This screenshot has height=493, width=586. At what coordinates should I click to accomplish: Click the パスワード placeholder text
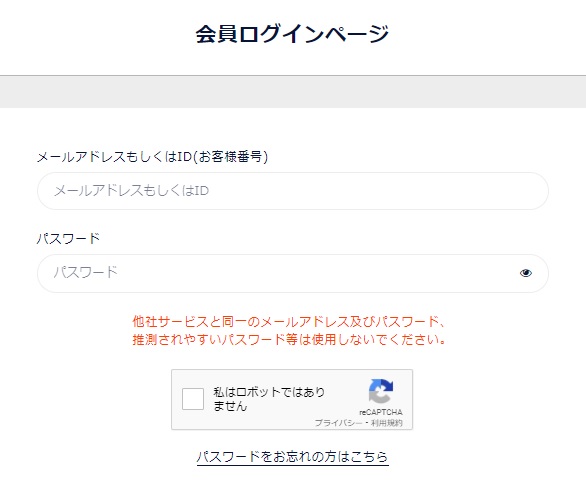coord(86,272)
